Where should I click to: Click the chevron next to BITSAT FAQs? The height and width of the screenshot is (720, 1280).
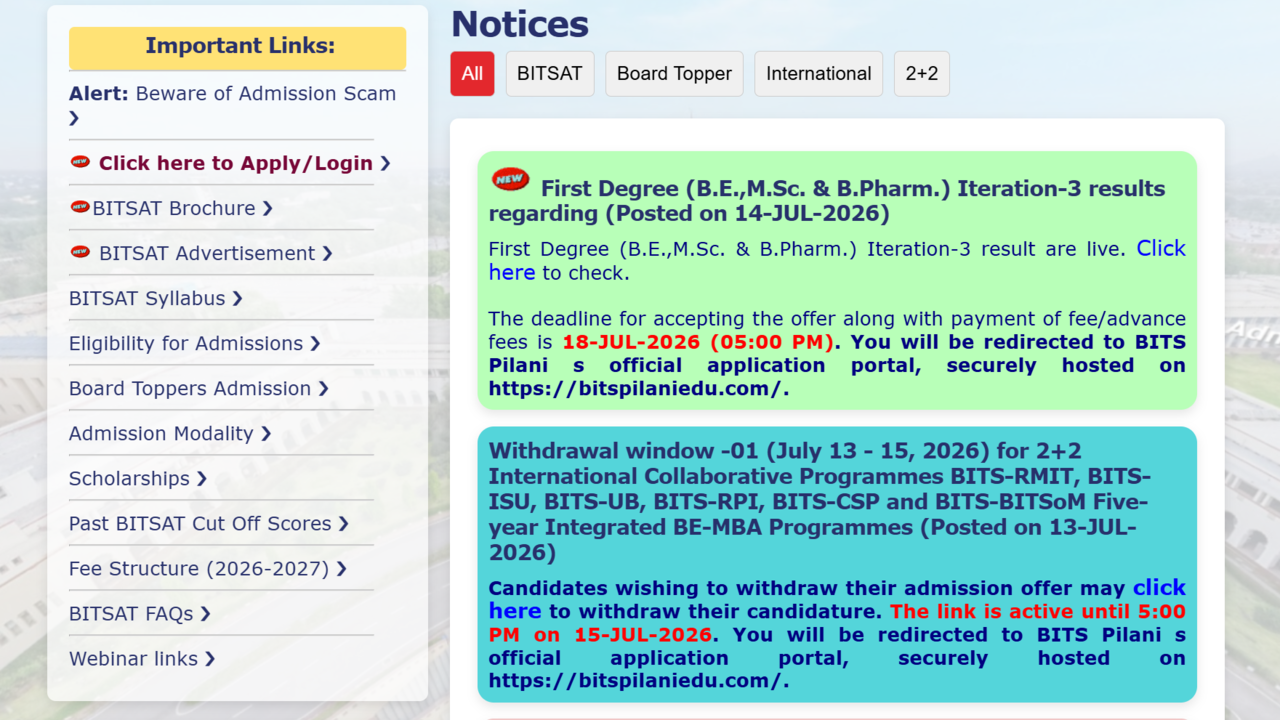pos(205,613)
